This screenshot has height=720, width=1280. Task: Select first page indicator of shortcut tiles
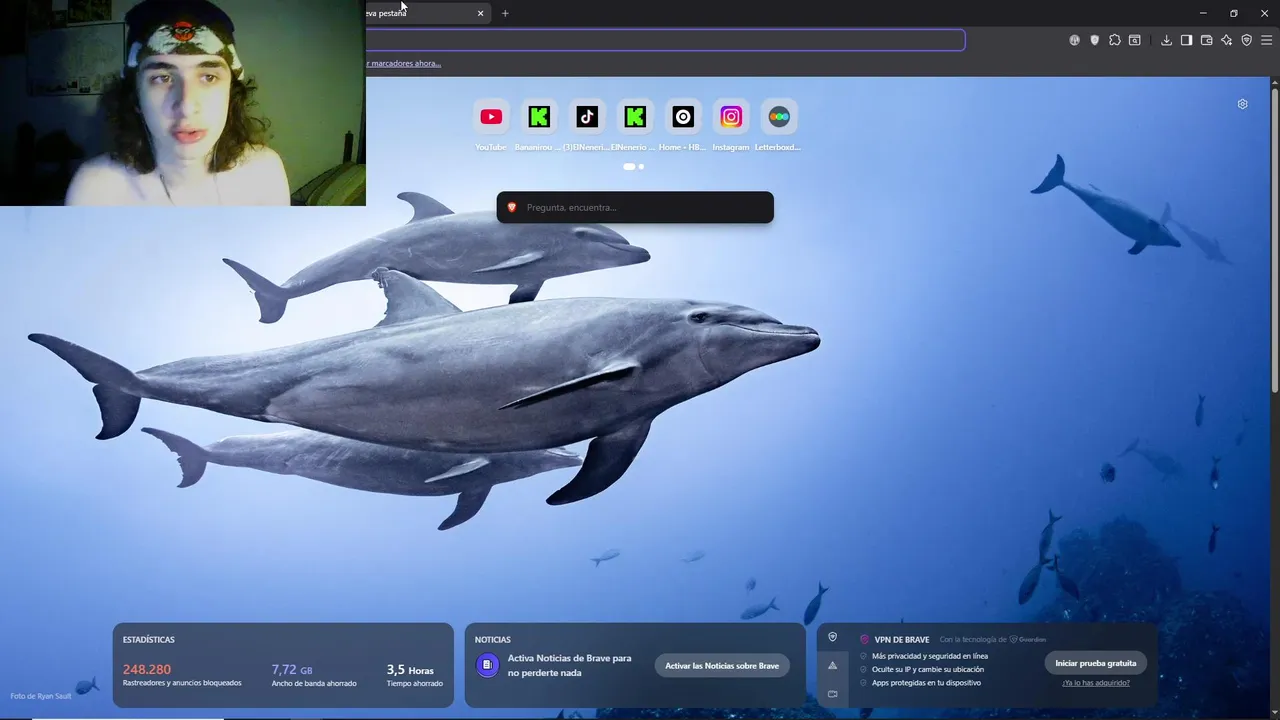pyautogui.click(x=629, y=167)
